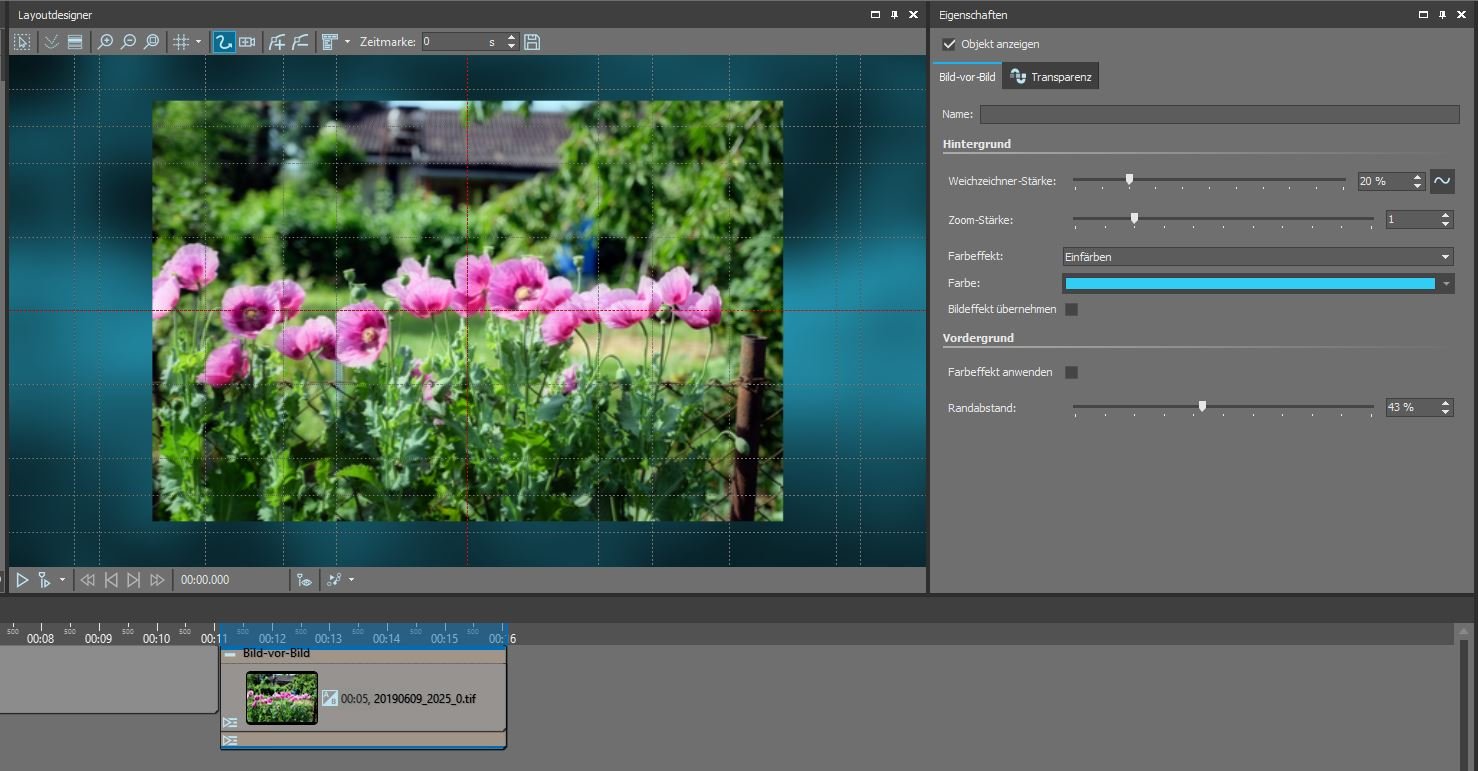Tick the Farbeffekt anwenden checkbox
This screenshot has width=1478, height=771.
tap(1071, 372)
